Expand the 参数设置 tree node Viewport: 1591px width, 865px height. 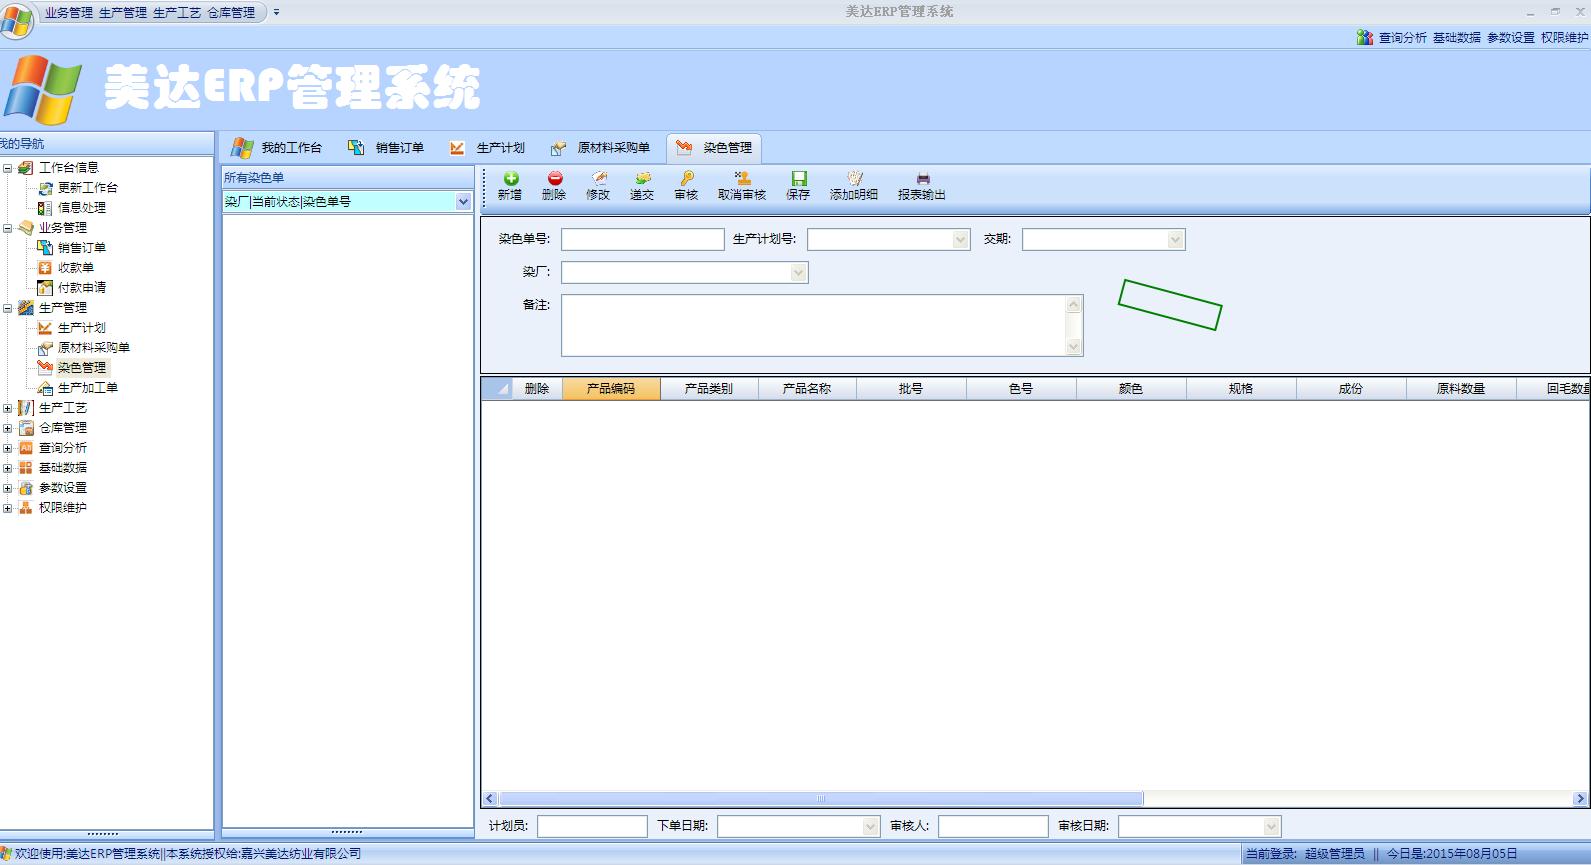tap(8, 488)
